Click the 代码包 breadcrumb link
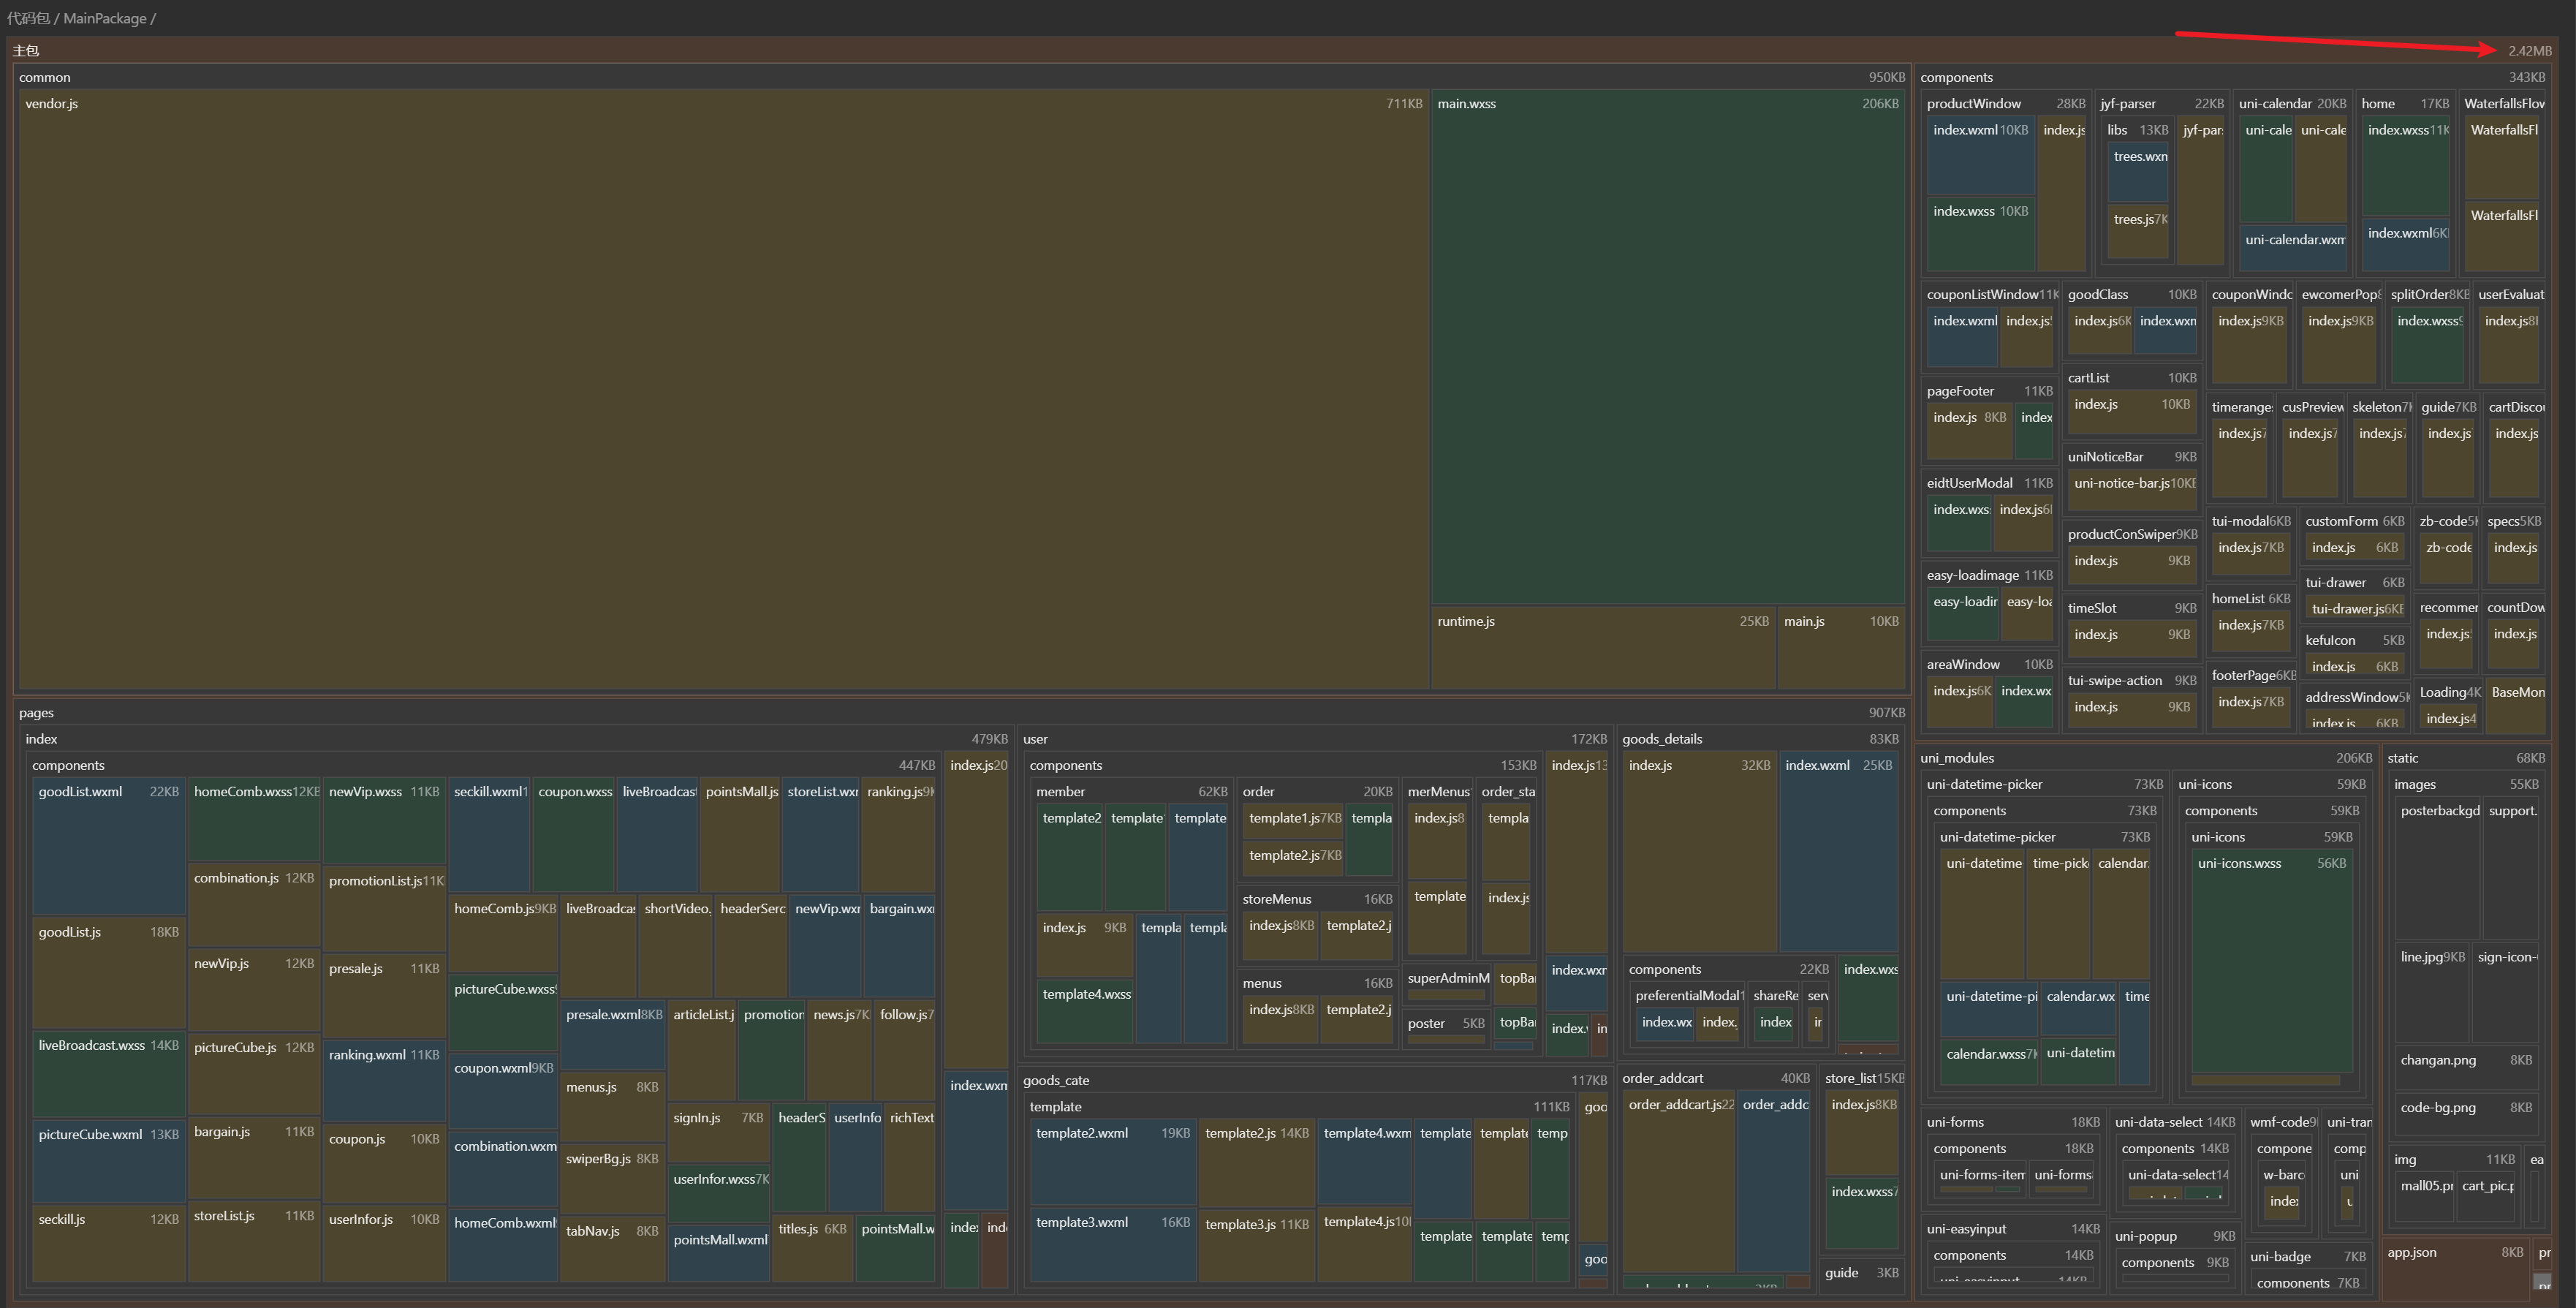Screen dimensions: 2576x1308 pos(28,18)
